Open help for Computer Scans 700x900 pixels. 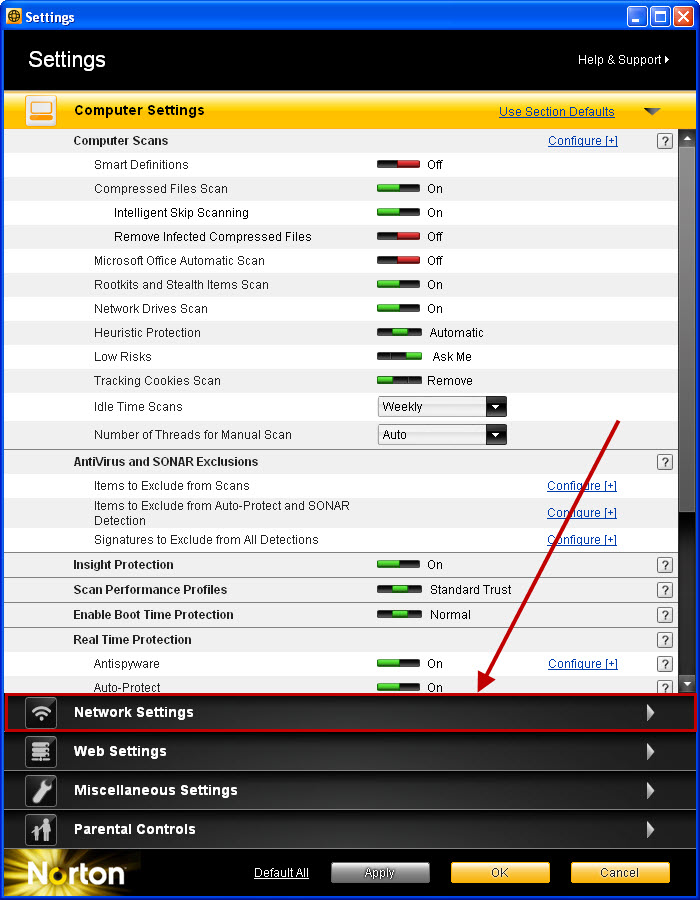coord(664,141)
